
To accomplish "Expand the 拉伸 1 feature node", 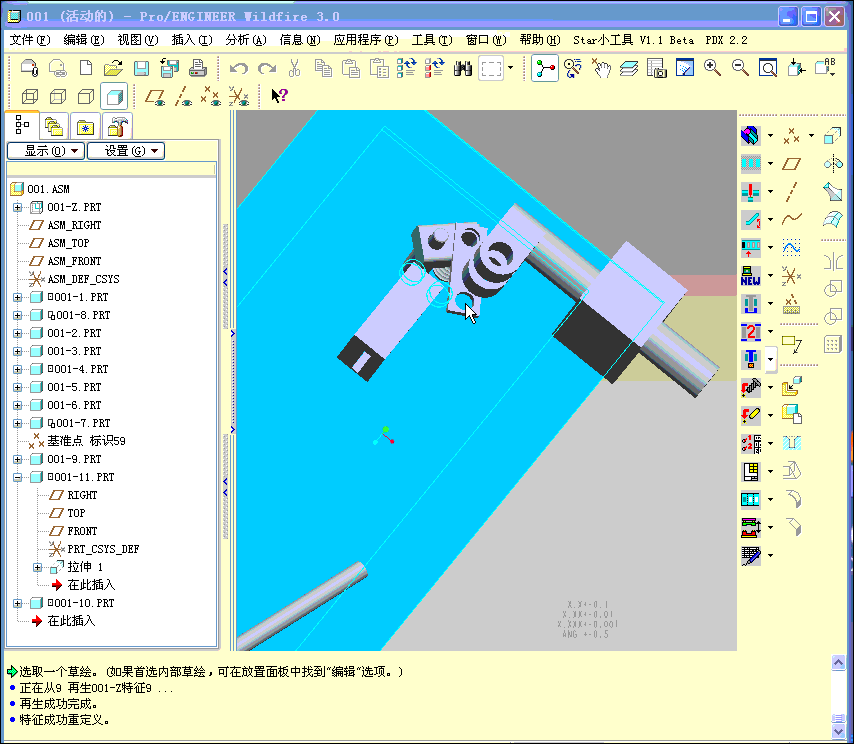I will click(38, 567).
